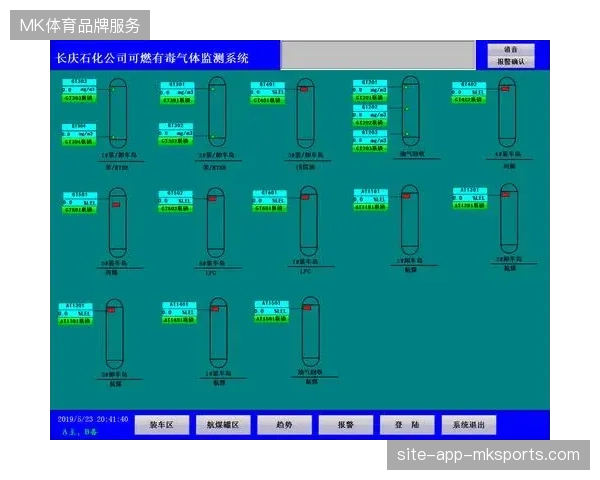The width and height of the screenshot is (600, 480).
Task: Select the tank vessel beside GT301 and GT302
Action: 217,111
